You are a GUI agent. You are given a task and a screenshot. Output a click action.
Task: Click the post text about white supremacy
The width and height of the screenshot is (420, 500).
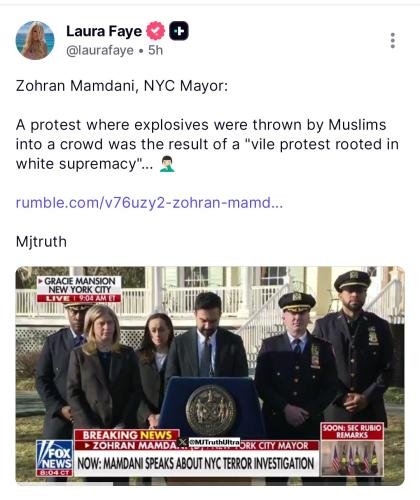207,144
